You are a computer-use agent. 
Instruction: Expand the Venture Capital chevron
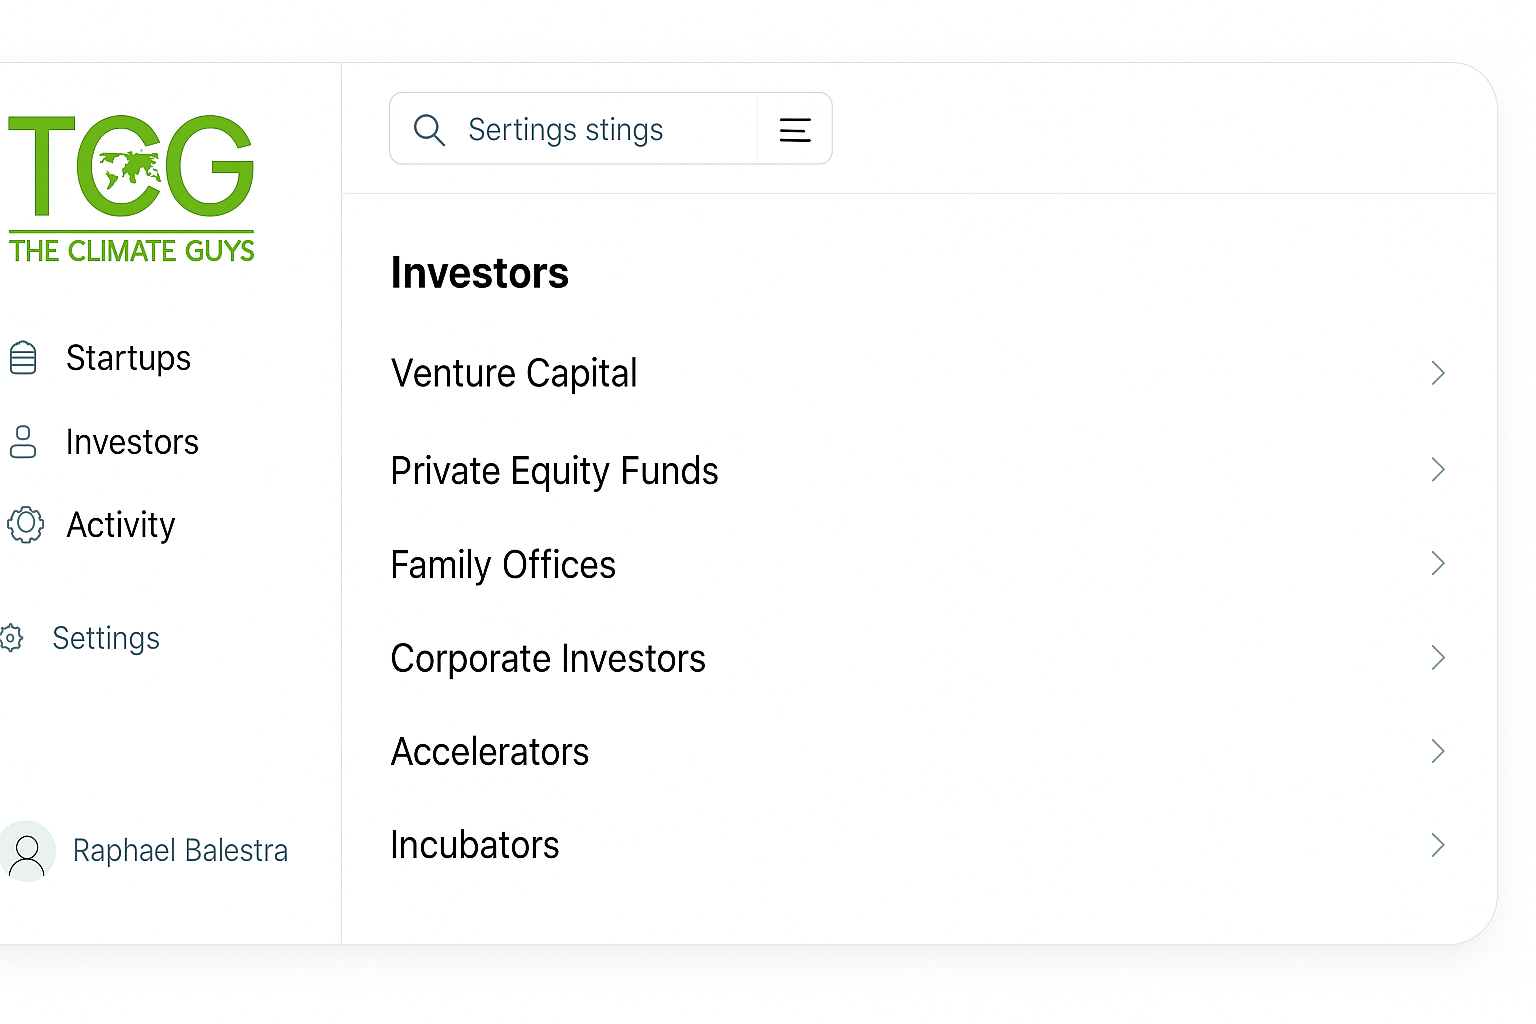pos(1438,373)
